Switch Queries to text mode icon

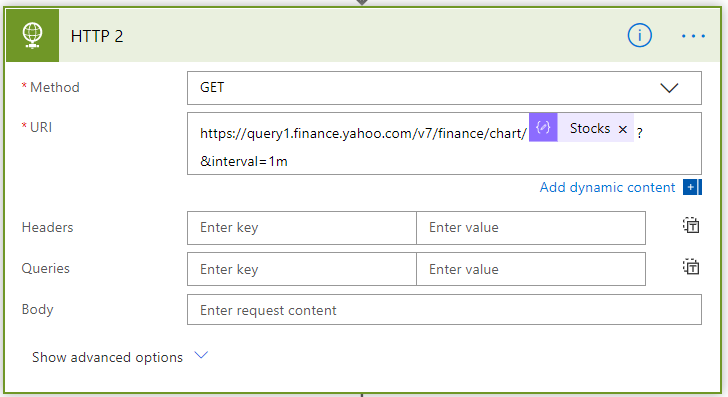[691, 267]
